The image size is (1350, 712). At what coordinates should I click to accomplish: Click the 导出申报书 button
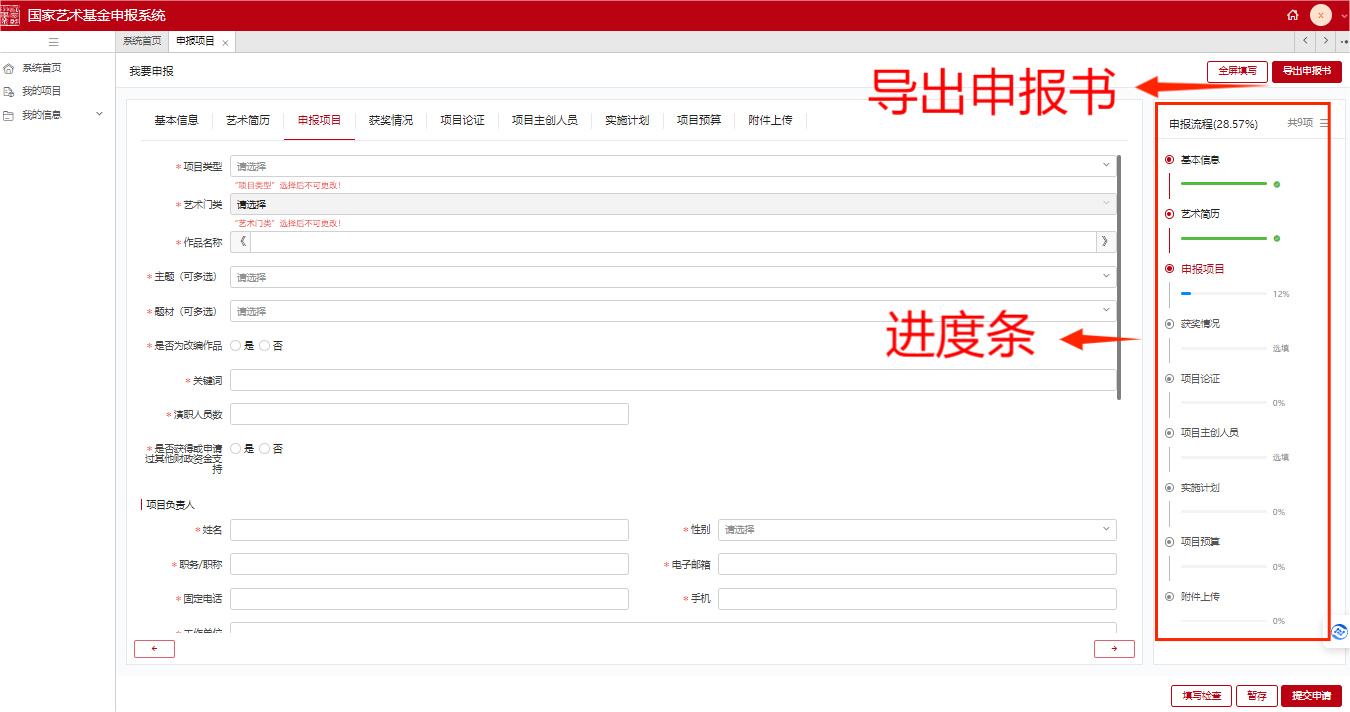pos(1307,71)
